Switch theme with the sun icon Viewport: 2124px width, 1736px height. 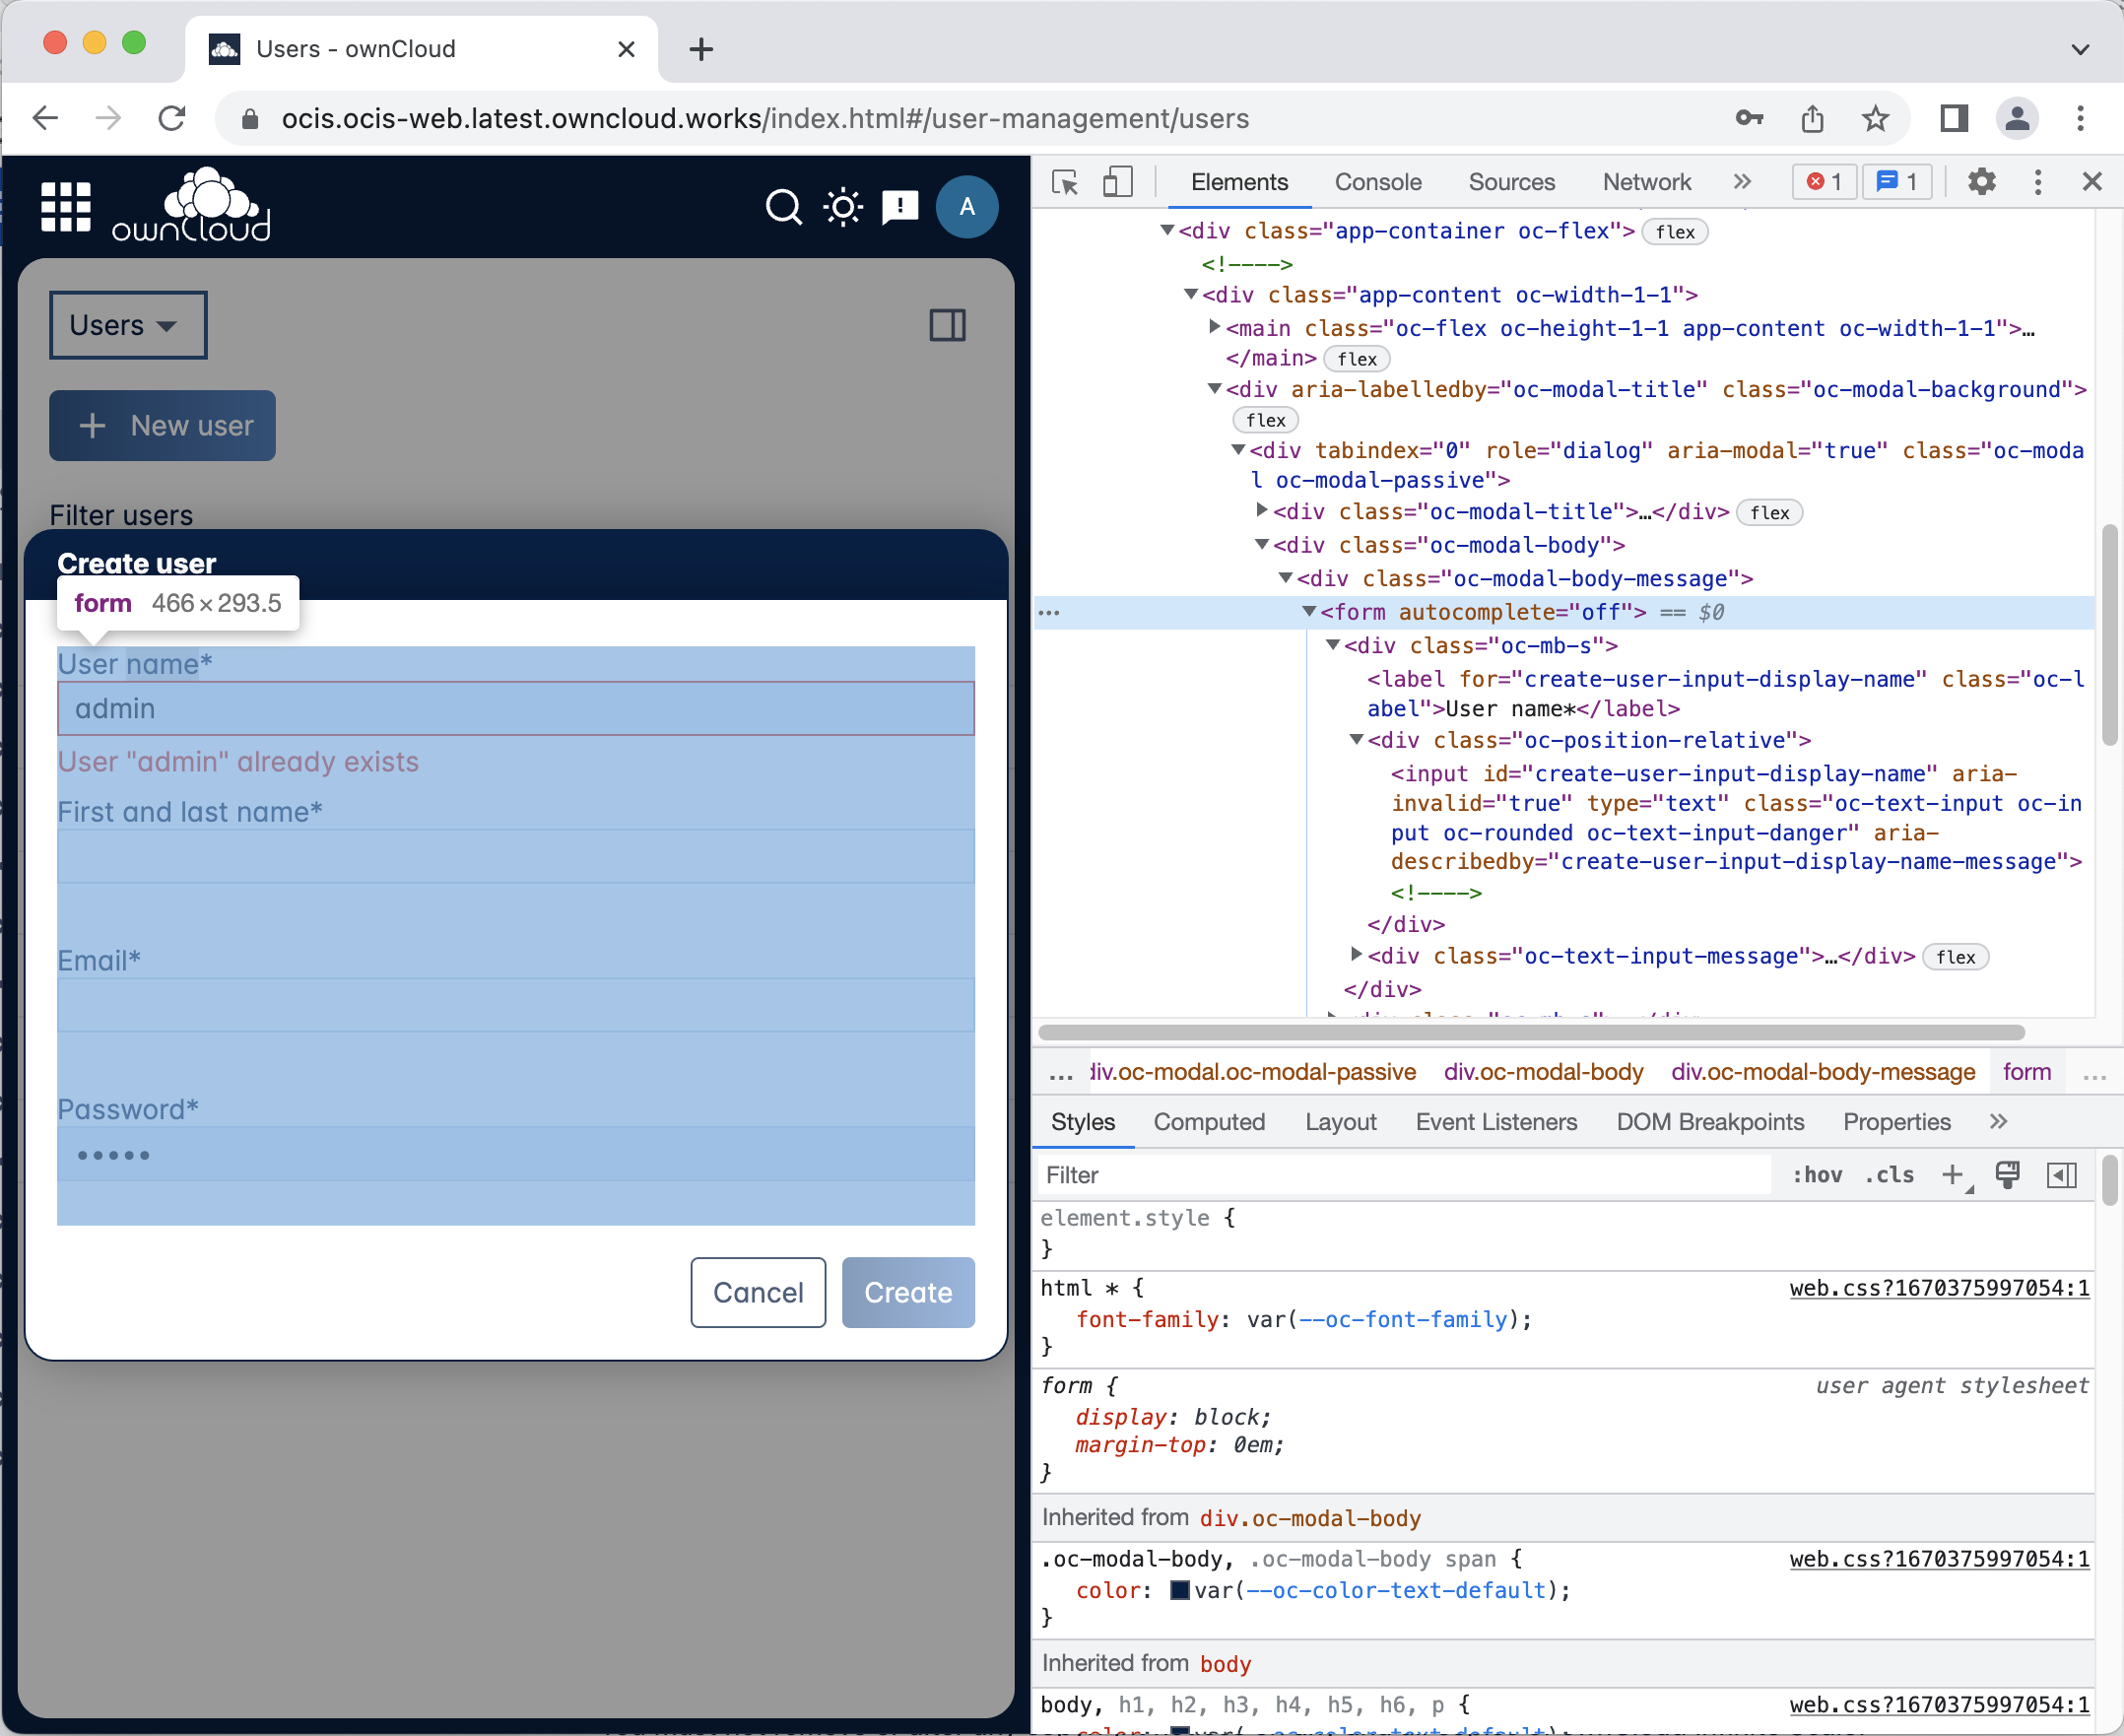click(842, 206)
